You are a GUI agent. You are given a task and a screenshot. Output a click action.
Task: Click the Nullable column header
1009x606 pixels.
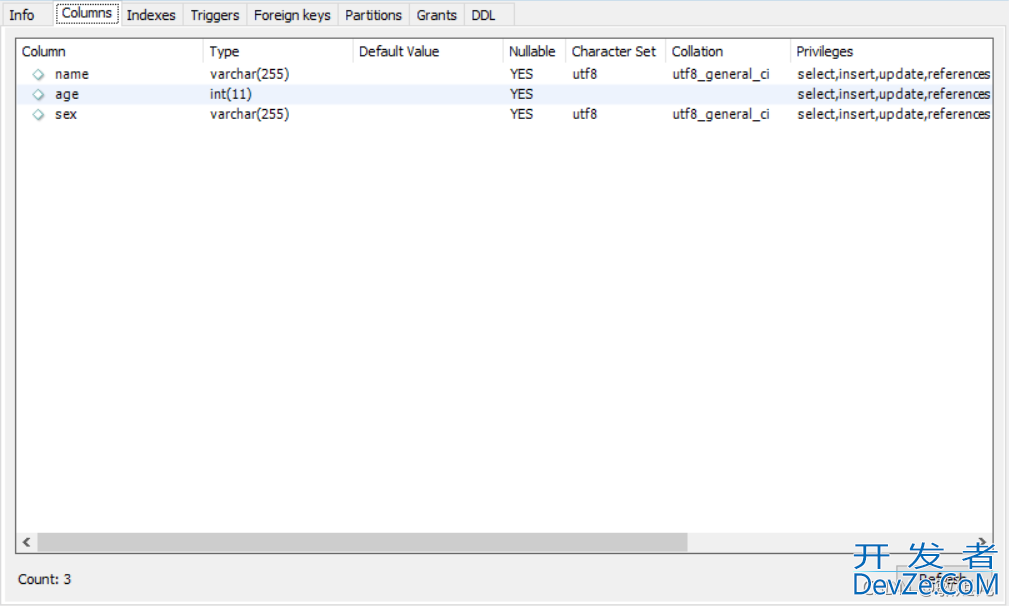[x=534, y=51]
